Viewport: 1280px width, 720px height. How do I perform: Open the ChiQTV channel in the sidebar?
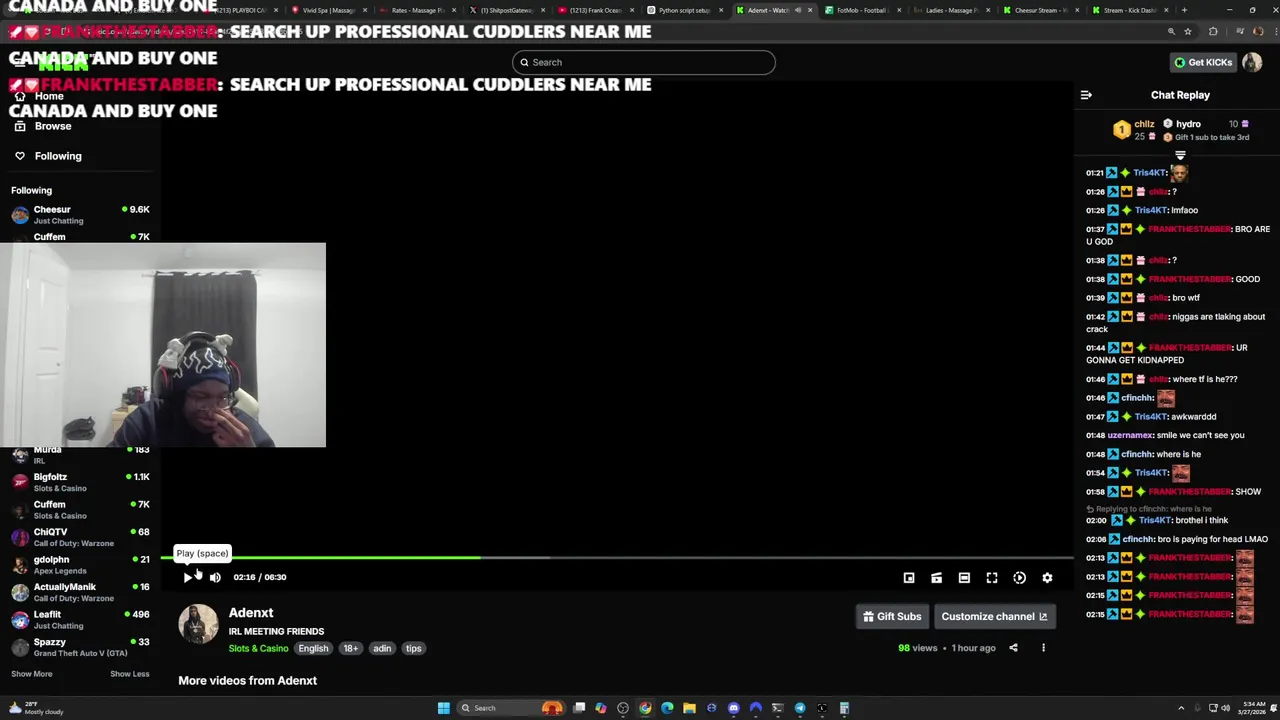point(80,537)
